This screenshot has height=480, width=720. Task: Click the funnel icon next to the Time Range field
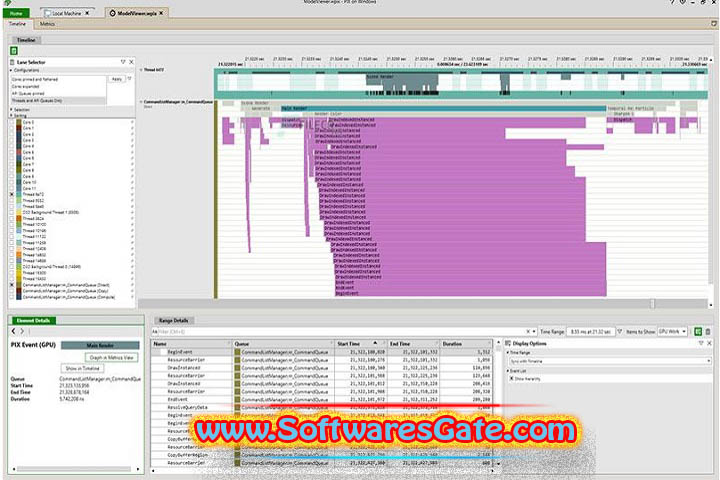[619, 331]
